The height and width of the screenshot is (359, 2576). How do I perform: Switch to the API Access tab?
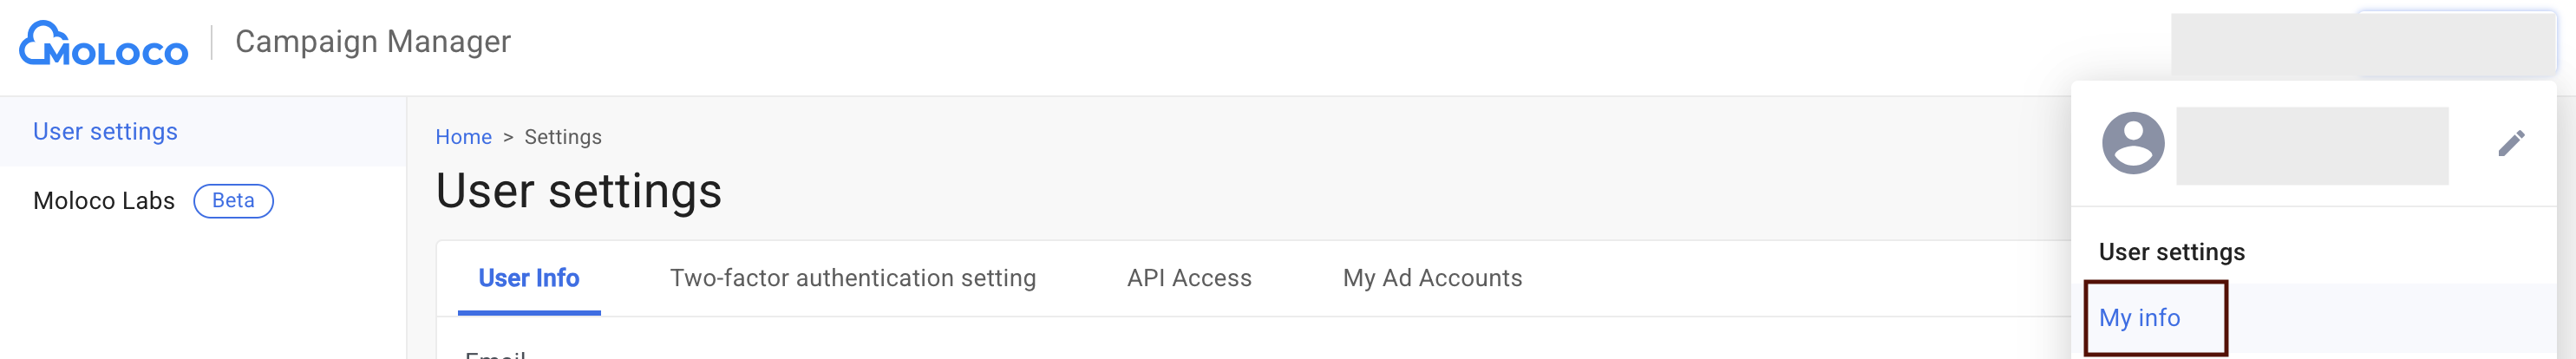[x=1189, y=278]
